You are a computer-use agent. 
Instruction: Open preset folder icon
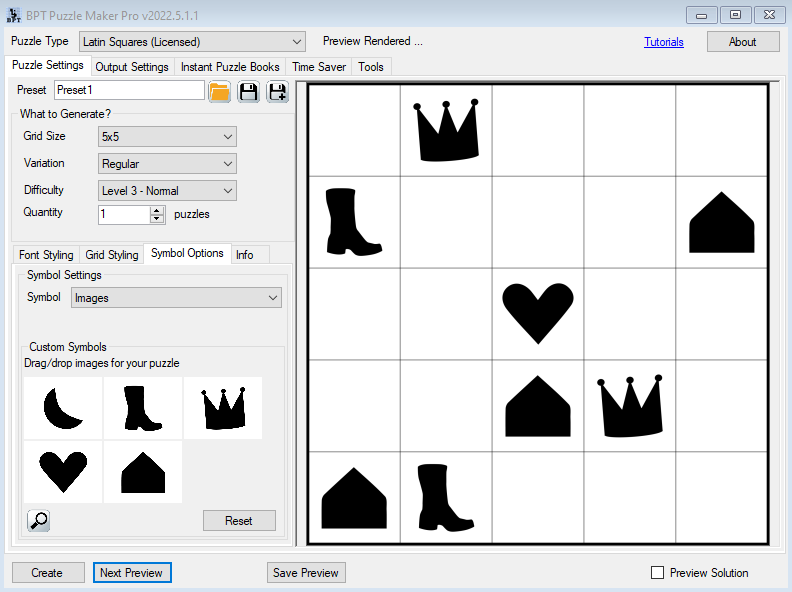tap(220, 92)
